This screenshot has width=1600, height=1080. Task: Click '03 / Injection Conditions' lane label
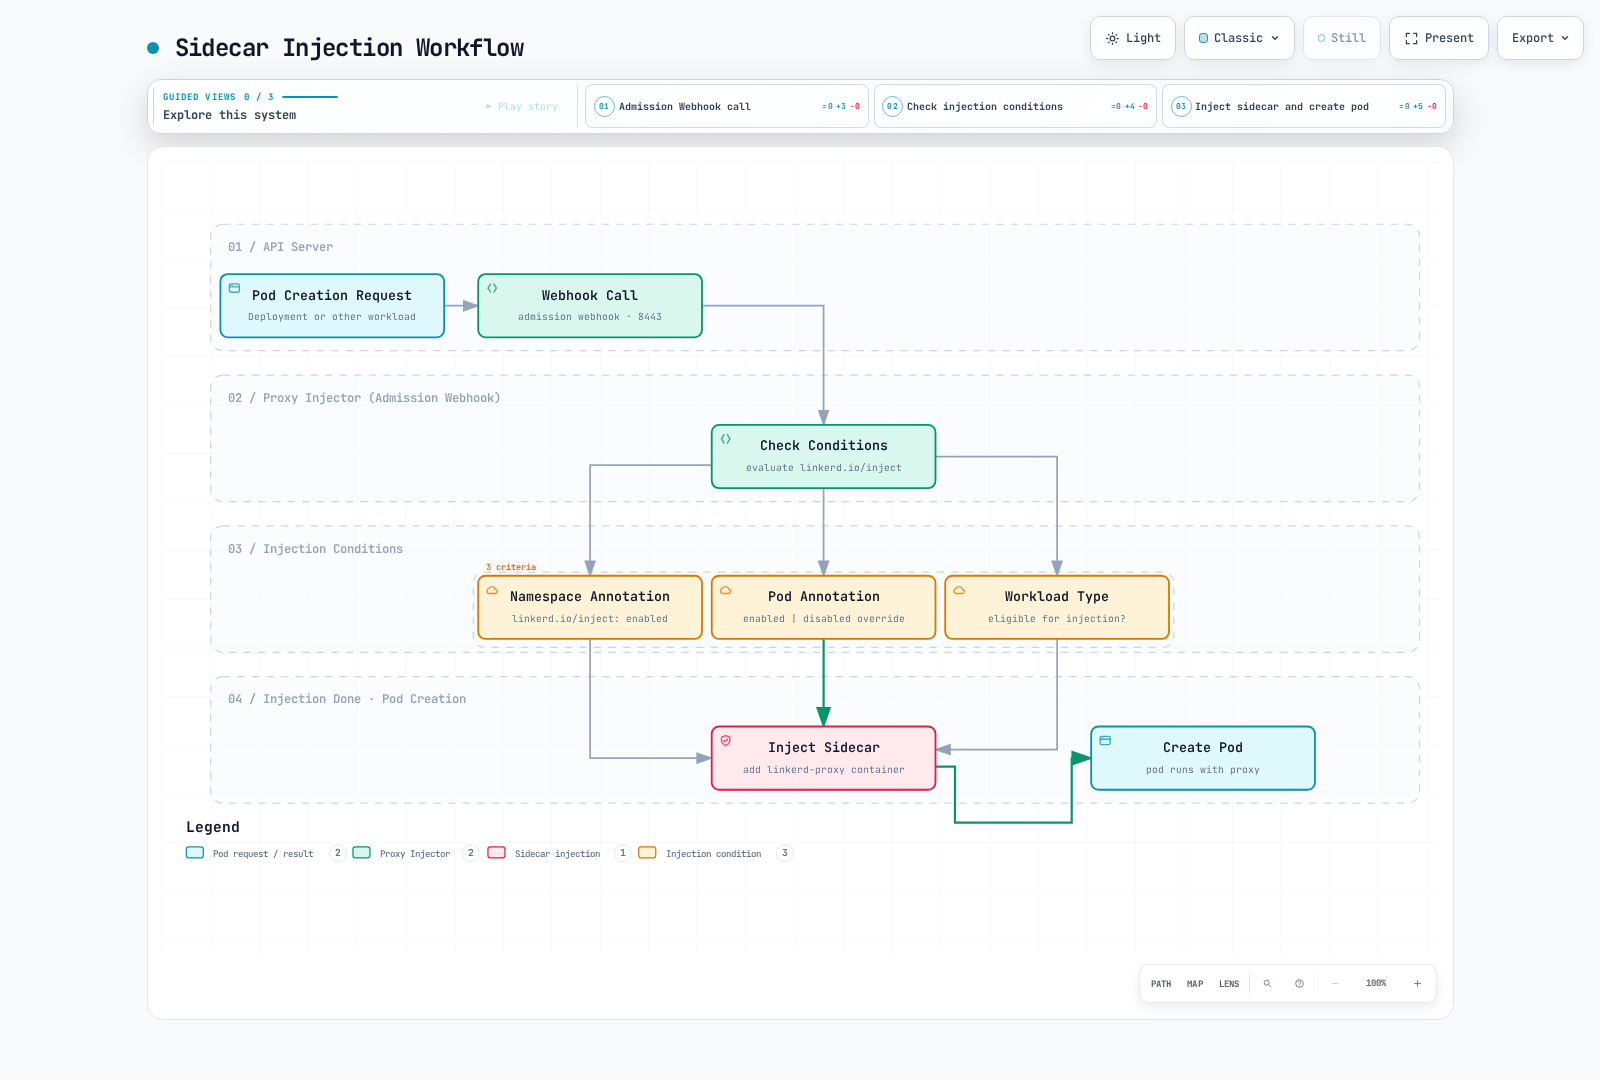point(315,549)
